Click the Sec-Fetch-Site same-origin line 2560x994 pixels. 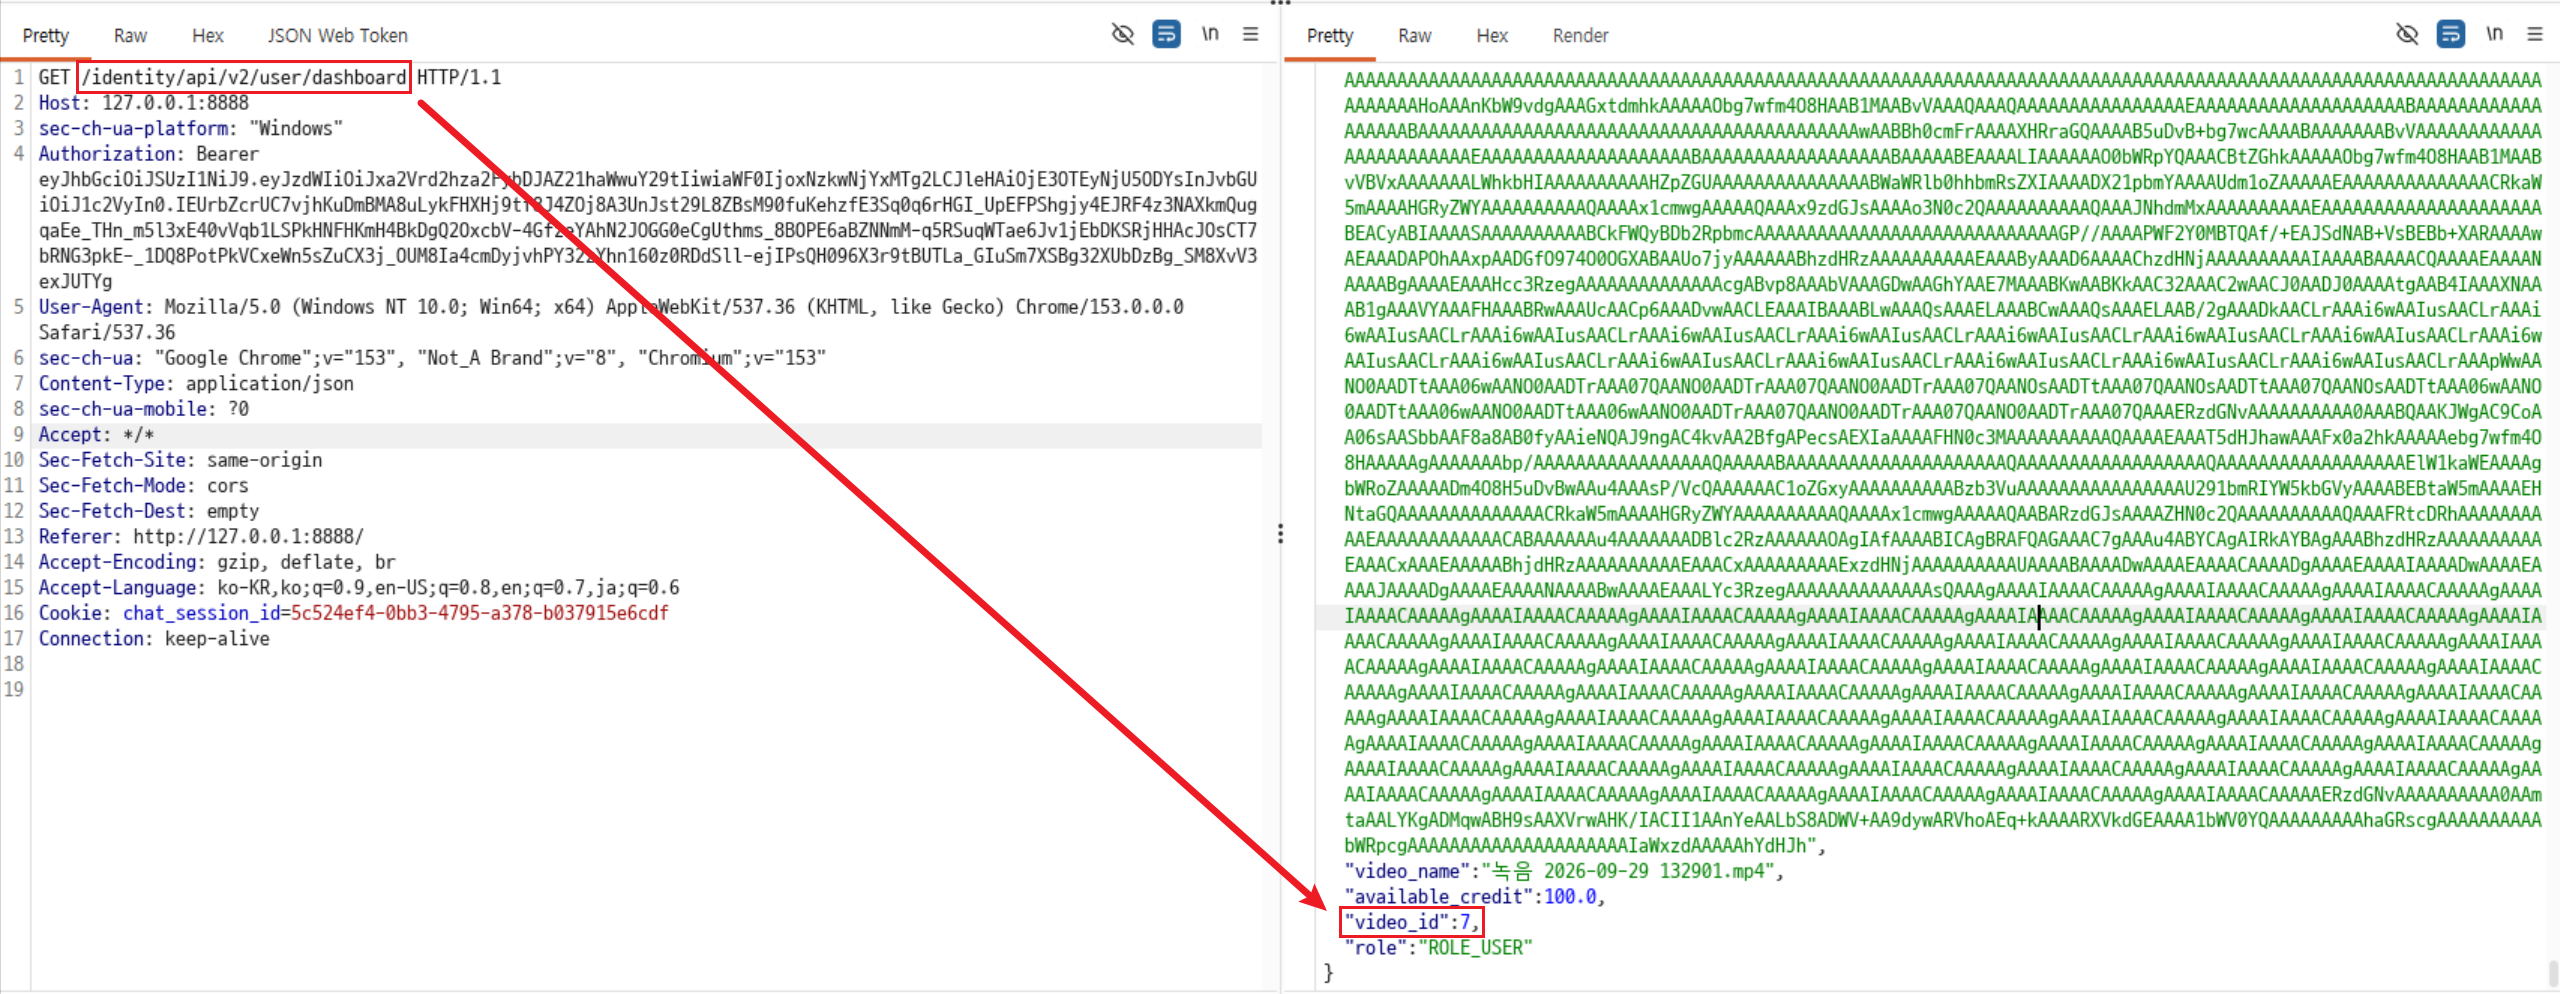(180, 460)
